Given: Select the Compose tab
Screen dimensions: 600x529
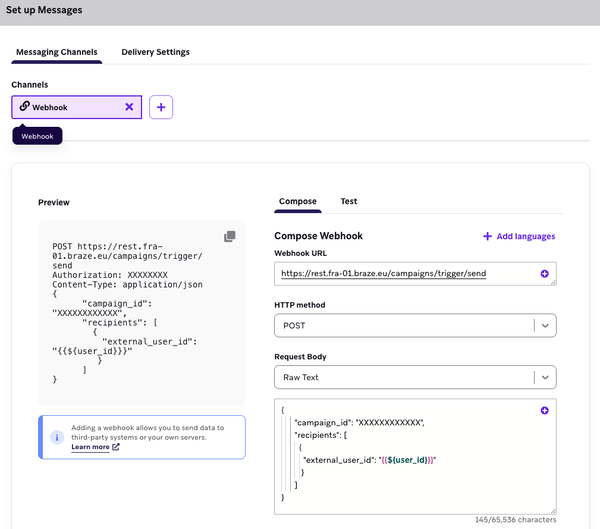Looking at the screenshot, I should click(x=298, y=201).
